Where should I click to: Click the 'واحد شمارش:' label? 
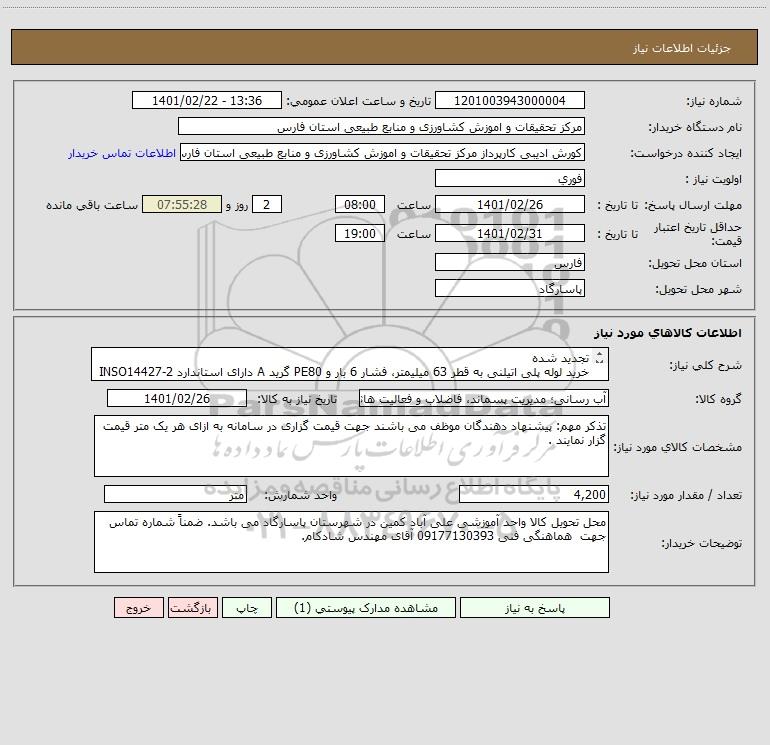coord(301,496)
